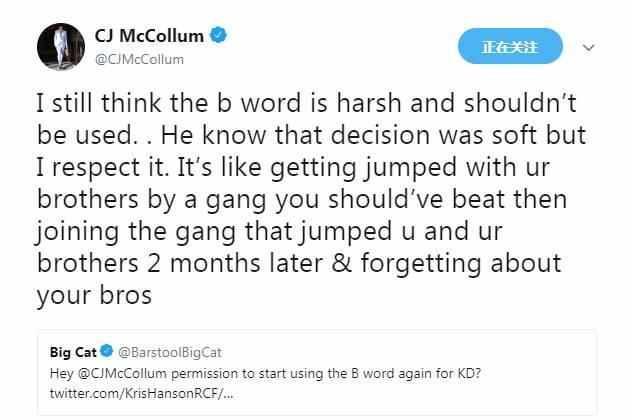Click "Hey" at start of quoted tweet
This screenshot has height=420, width=632.
(x=61, y=374)
